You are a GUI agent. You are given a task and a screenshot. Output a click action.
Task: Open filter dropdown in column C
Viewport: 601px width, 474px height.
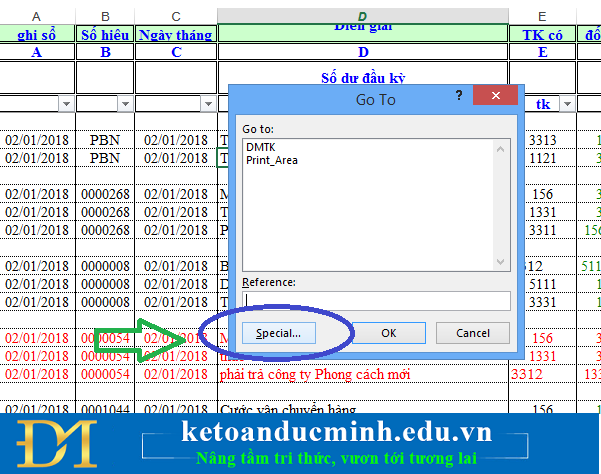[208, 104]
